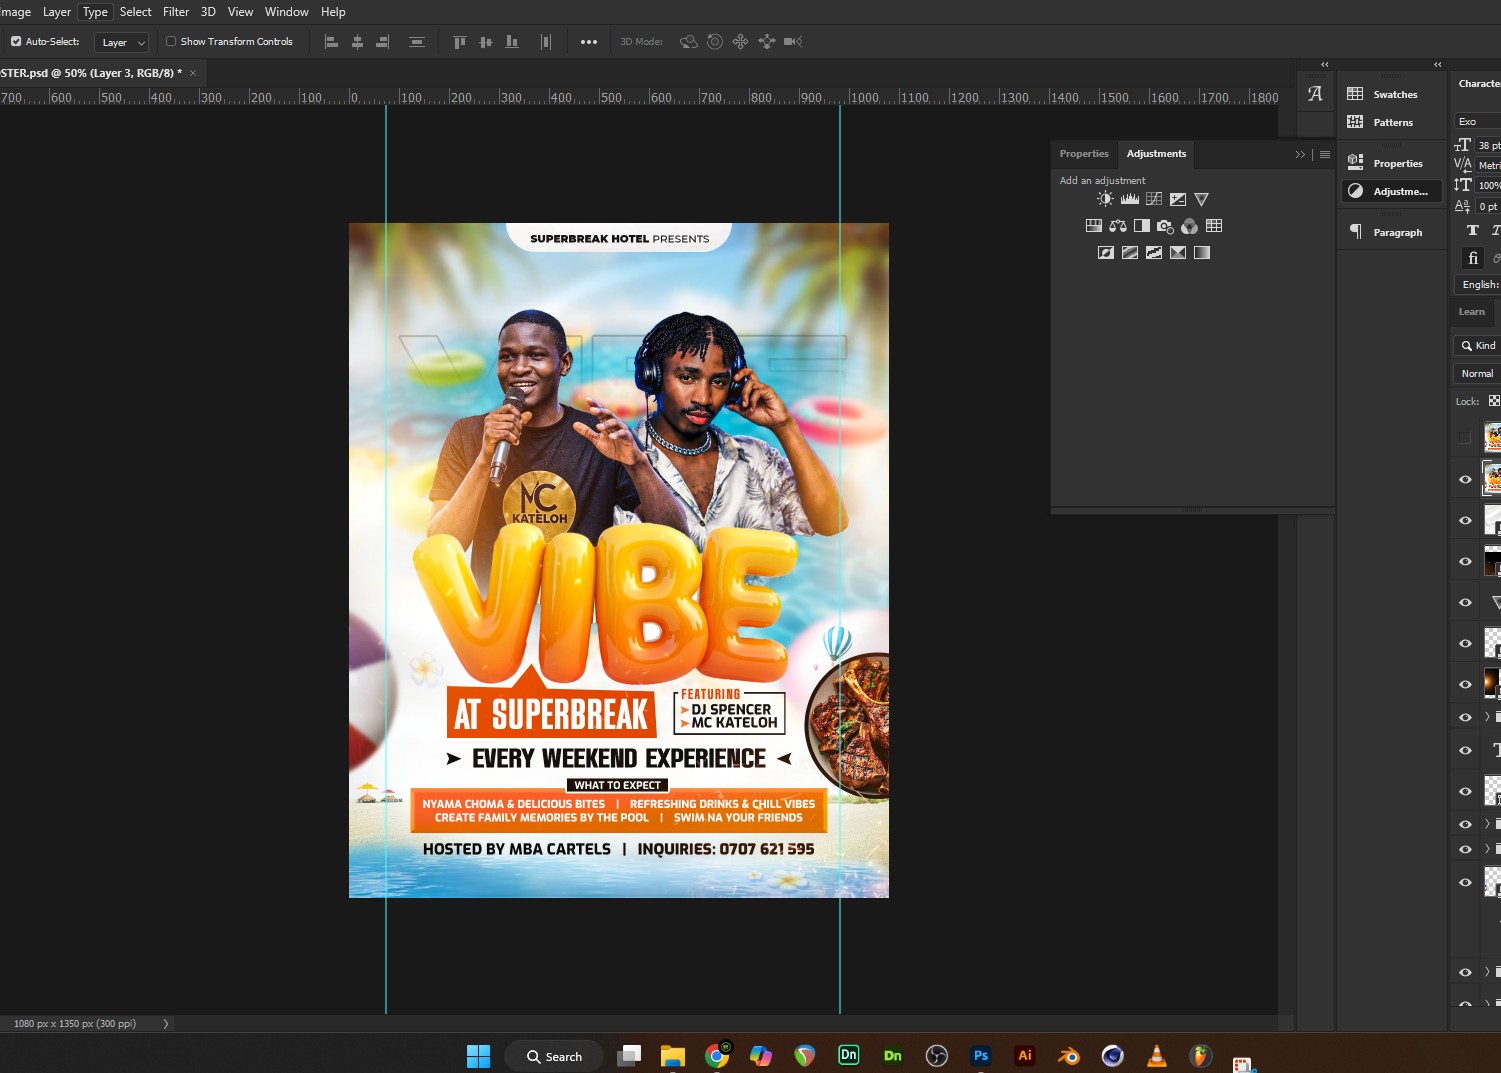Screen dimensions: 1501x1073
Task: Toggle faux bold in Character panel
Action: point(1473,230)
